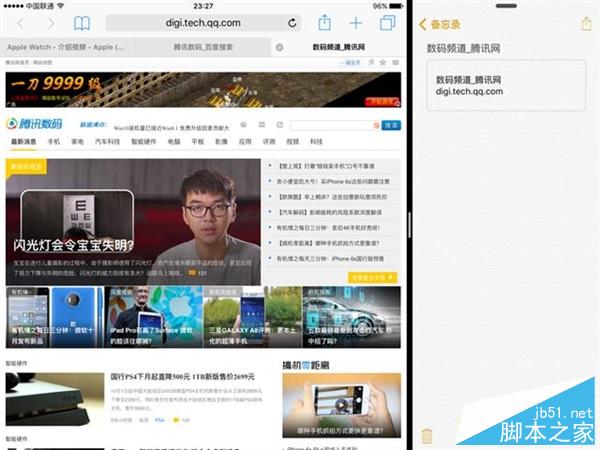The height and width of the screenshot is (450, 600).
Task: Open the 闪光灯会令宝宝失明? featured story
Action: click(x=133, y=222)
